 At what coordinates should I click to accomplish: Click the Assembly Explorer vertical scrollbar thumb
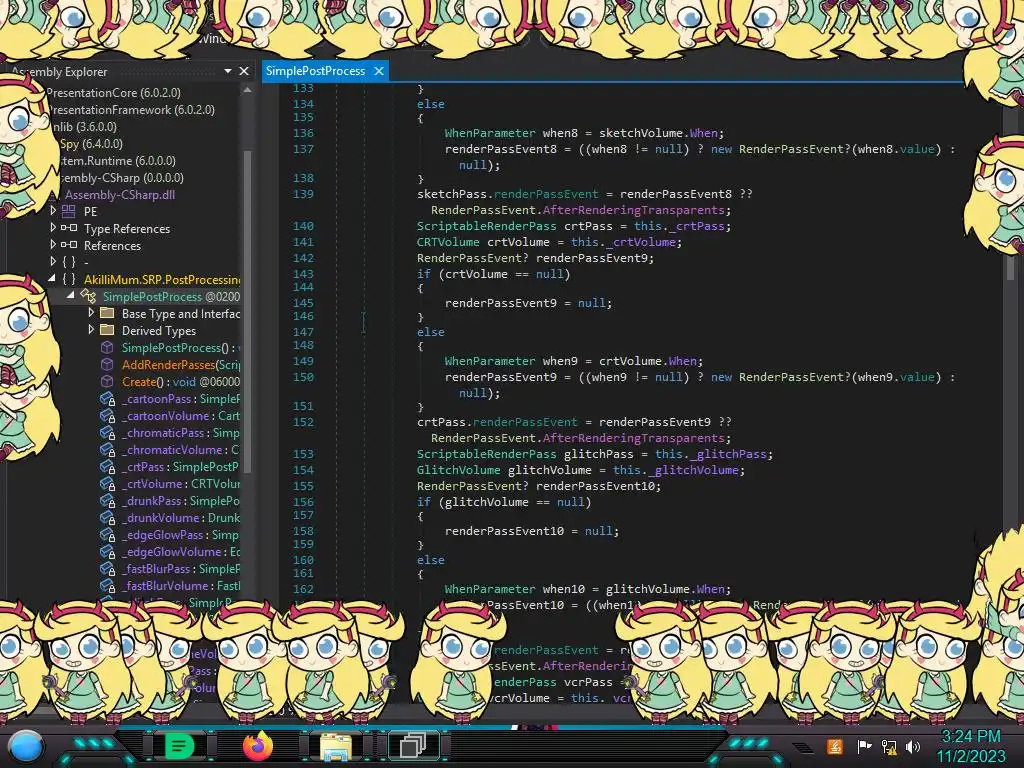coord(248,310)
